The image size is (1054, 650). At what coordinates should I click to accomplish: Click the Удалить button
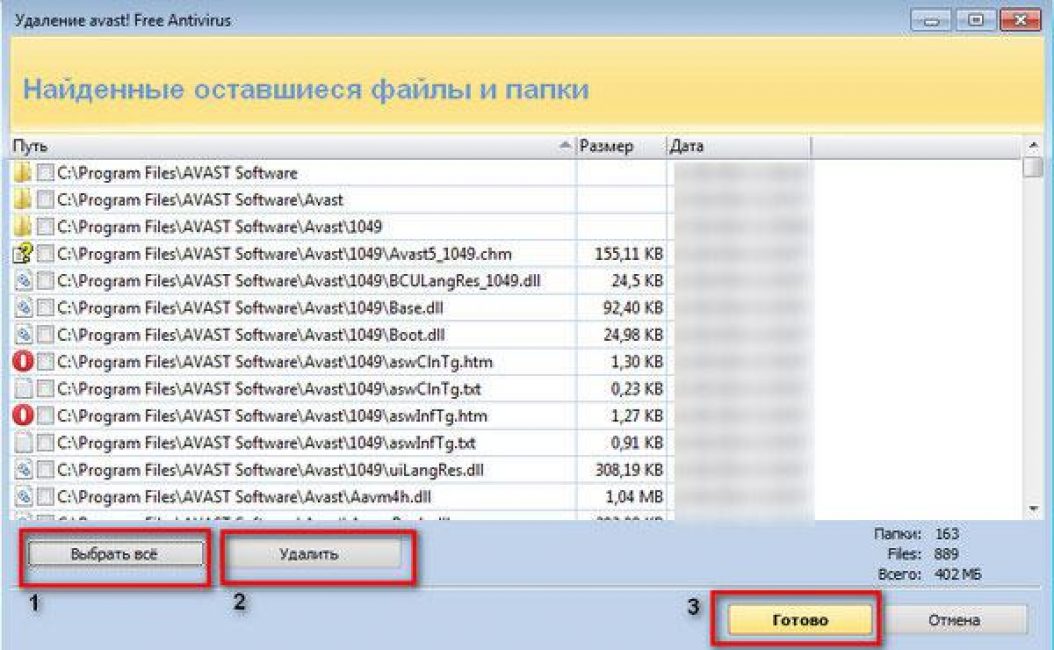pyautogui.click(x=309, y=554)
